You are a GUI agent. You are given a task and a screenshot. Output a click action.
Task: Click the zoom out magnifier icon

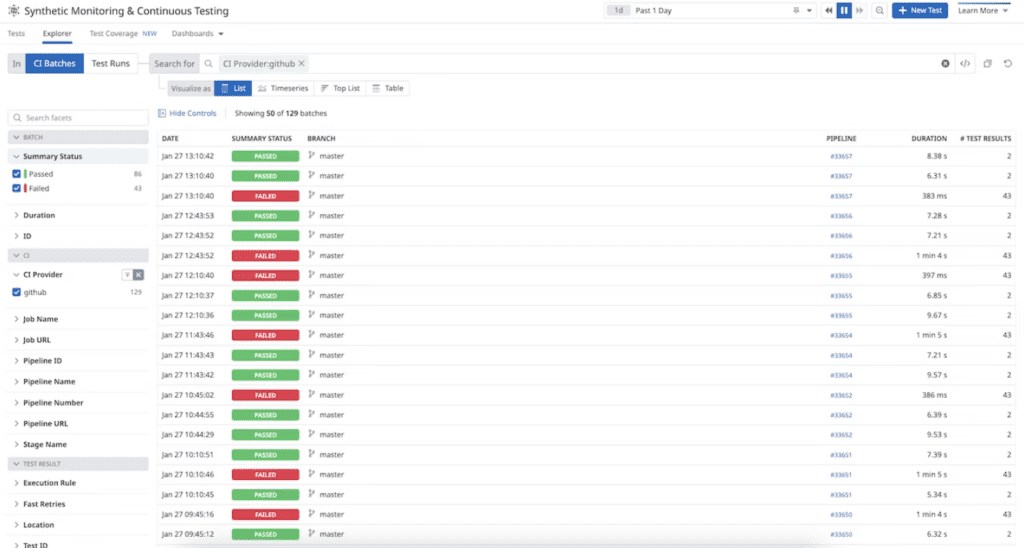coord(879,11)
